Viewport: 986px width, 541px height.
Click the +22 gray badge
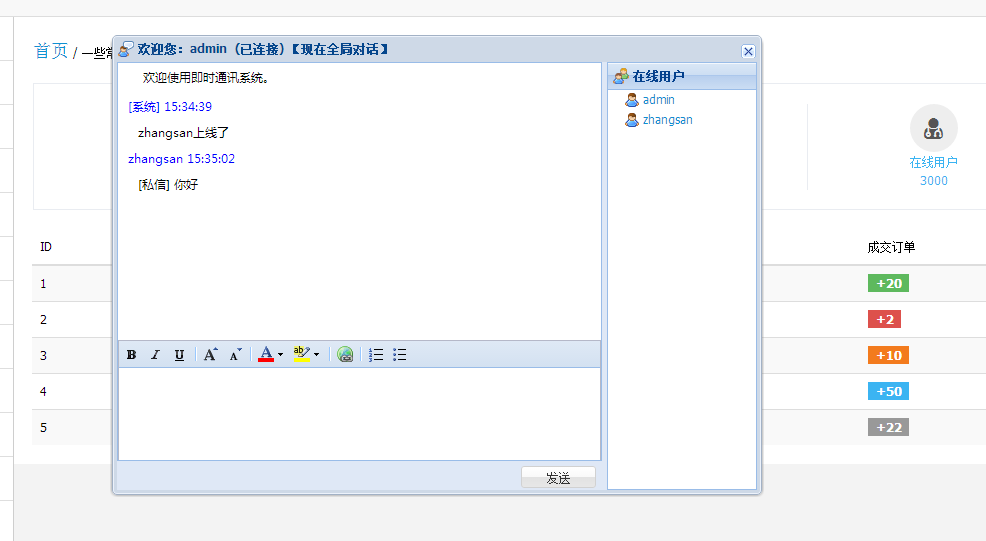pyautogui.click(x=889, y=427)
